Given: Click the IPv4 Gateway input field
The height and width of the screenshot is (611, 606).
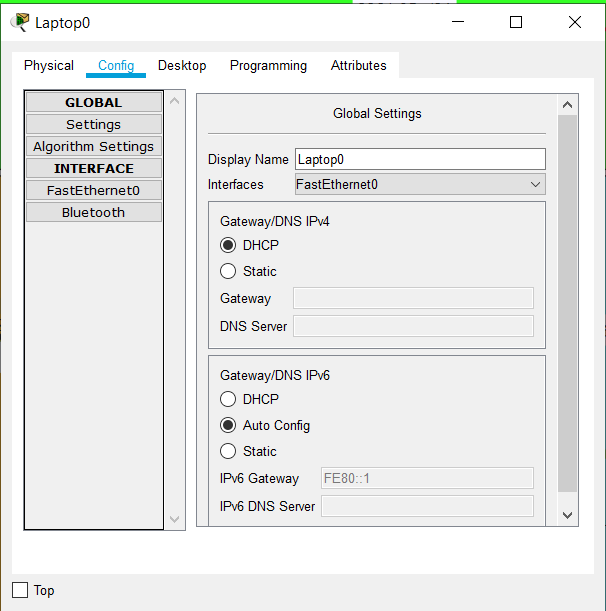Looking at the screenshot, I should pos(413,298).
